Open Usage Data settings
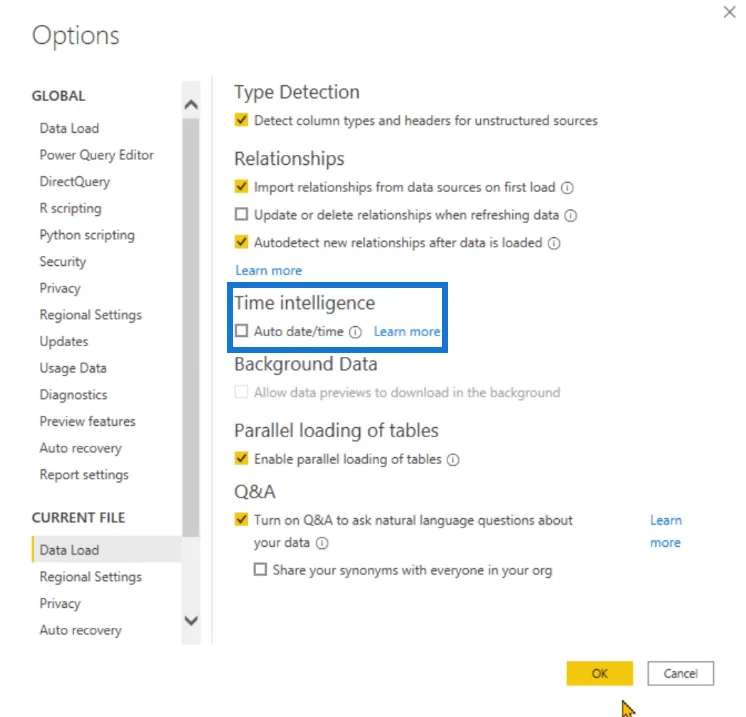Viewport: 746px width, 717px height. click(73, 368)
